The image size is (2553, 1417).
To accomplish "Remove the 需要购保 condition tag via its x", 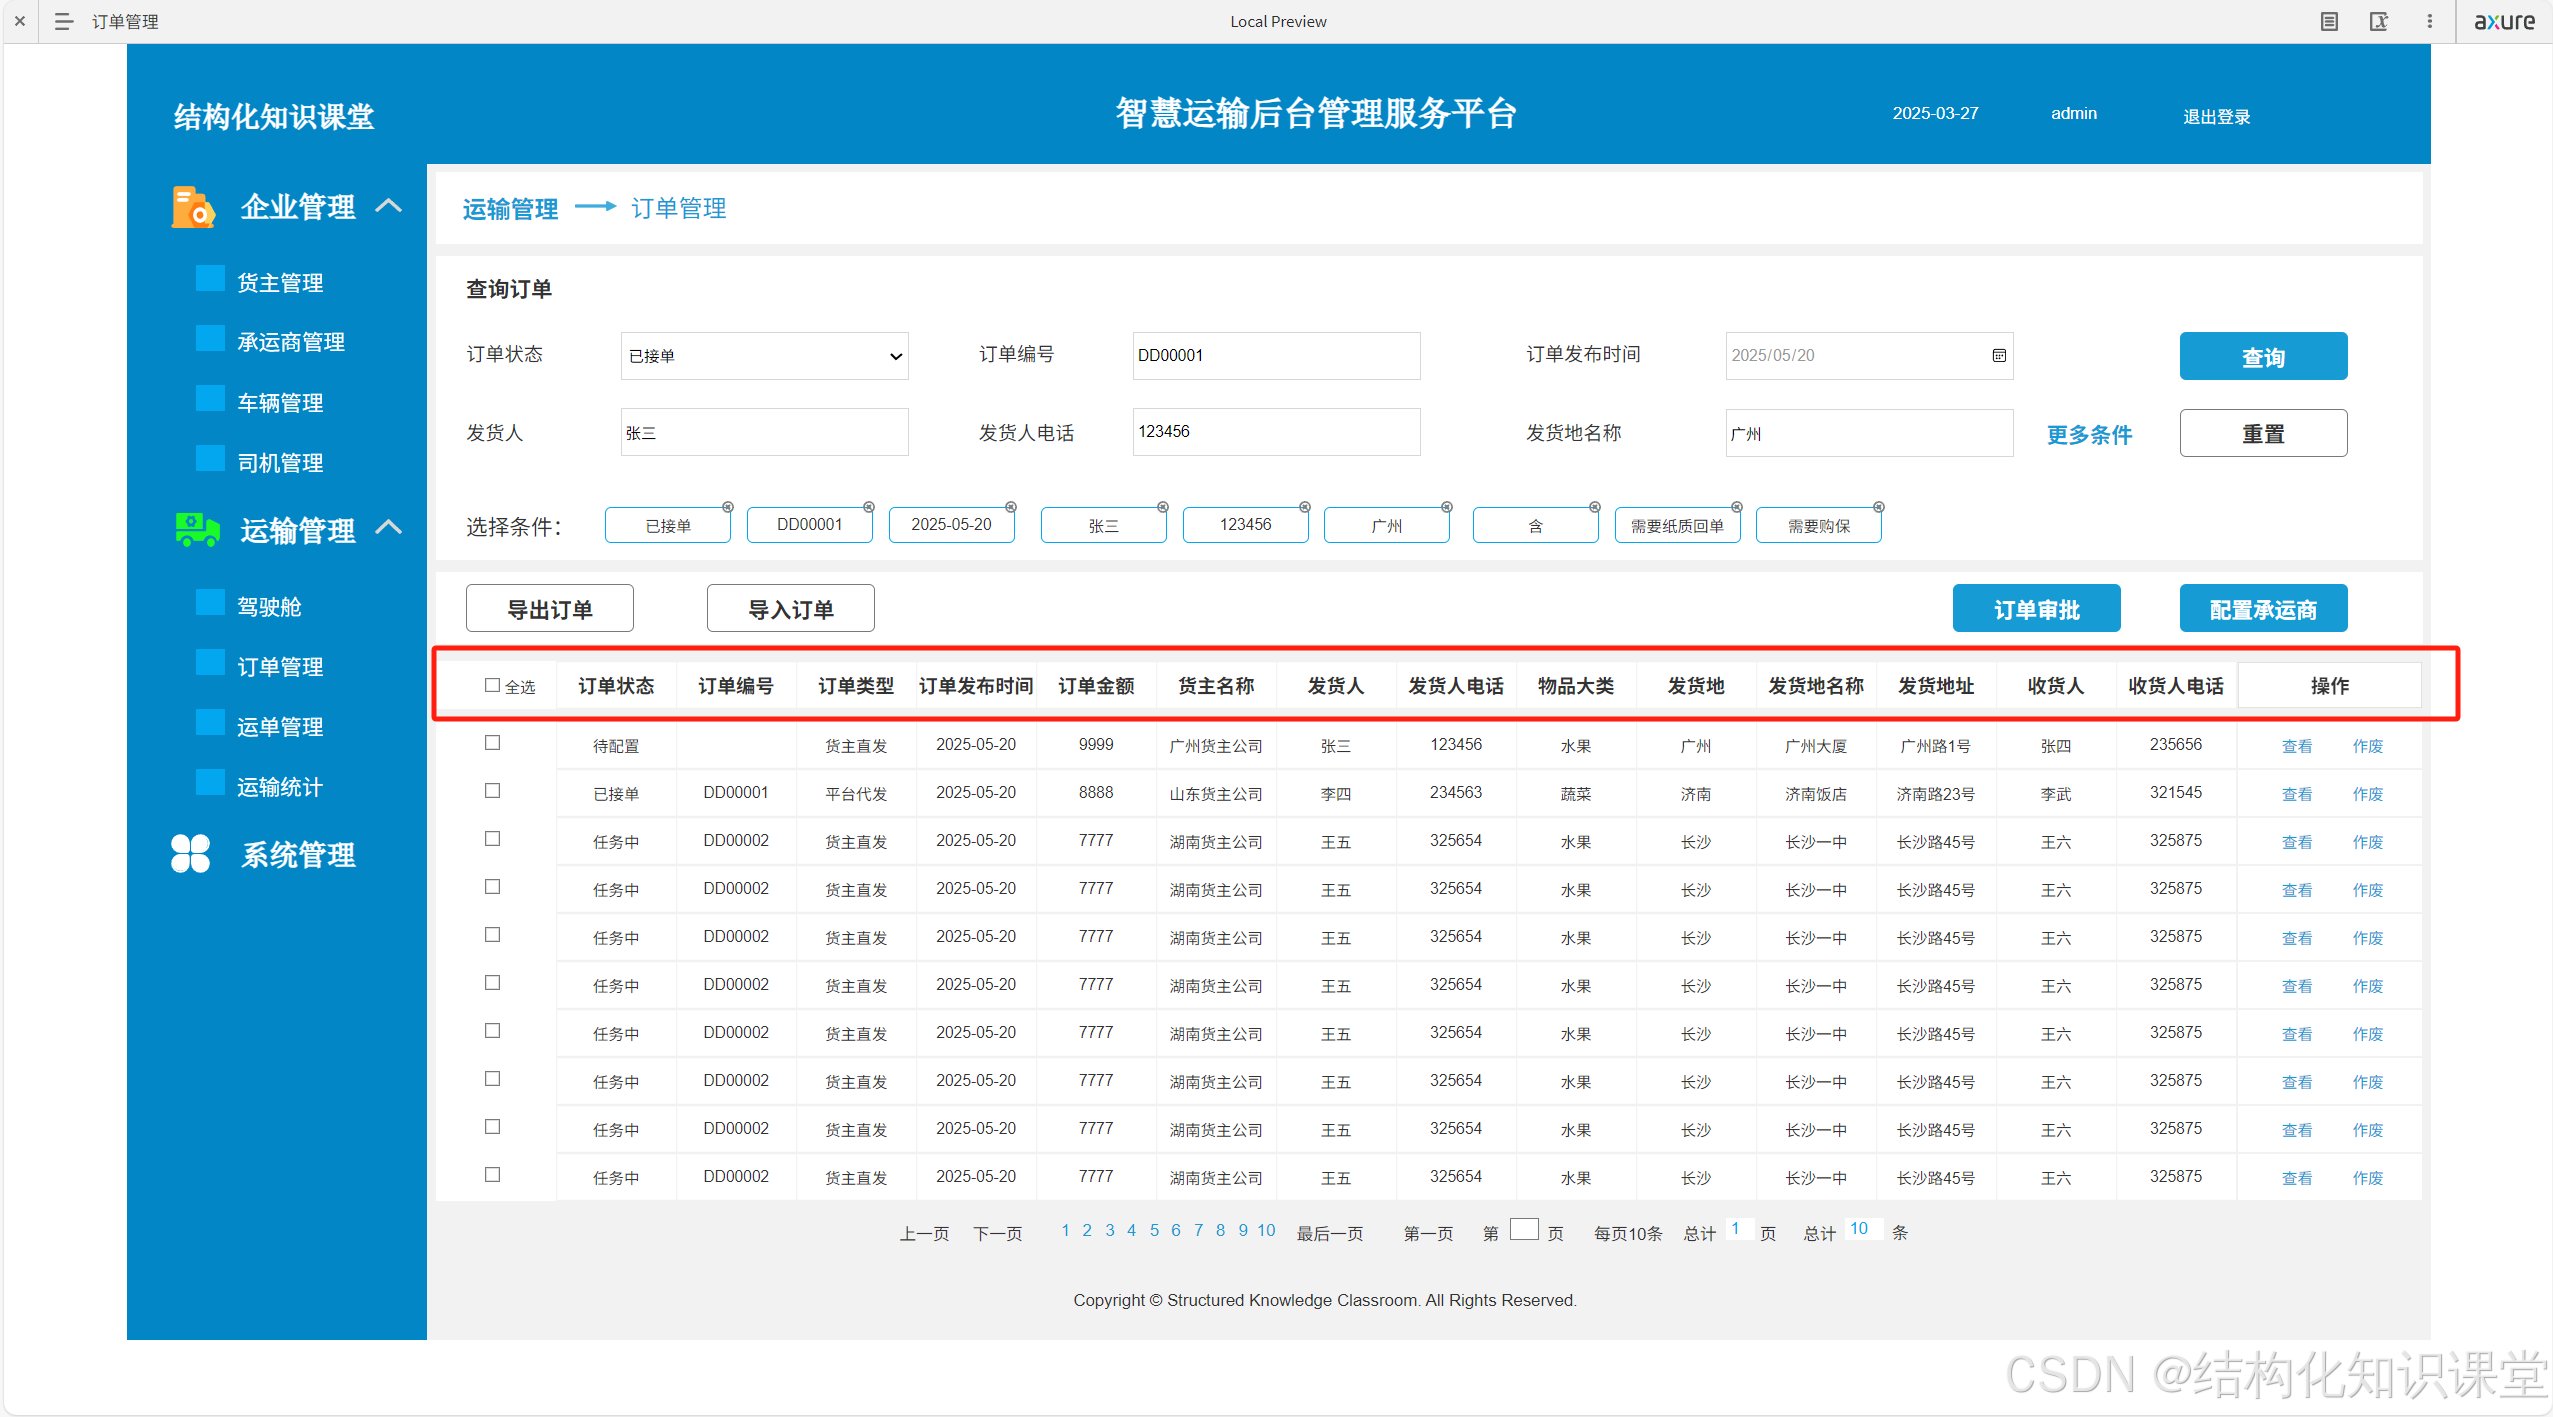I will 1878,507.
